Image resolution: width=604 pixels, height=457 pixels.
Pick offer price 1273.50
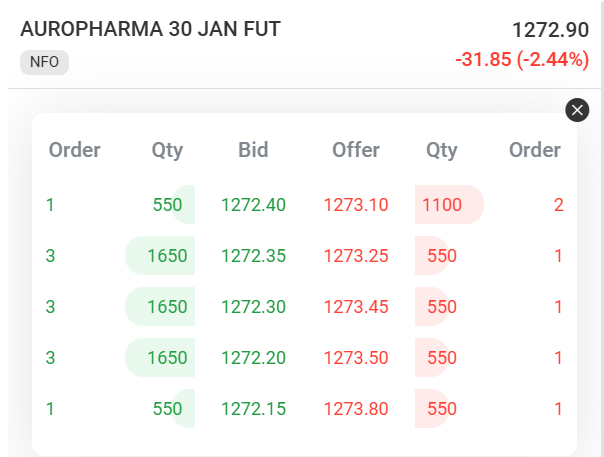(356, 358)
